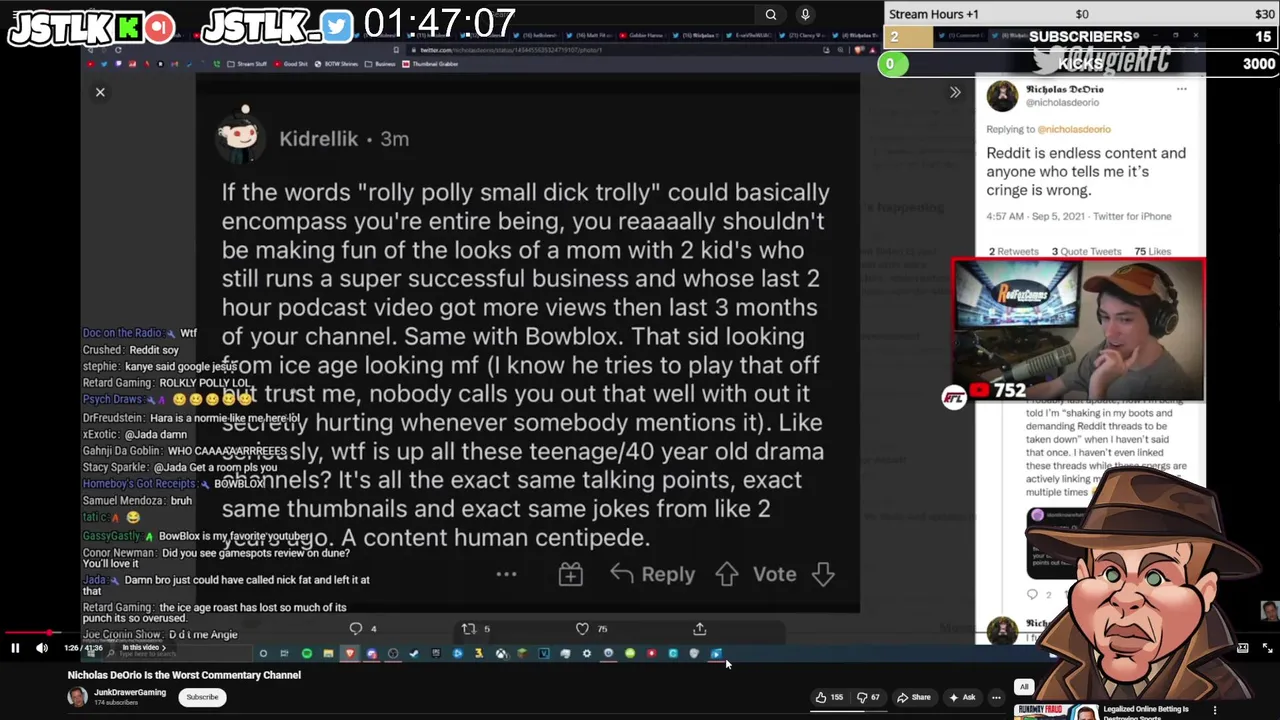Open the miniplayer icon in player controls
The image size is (1280, 720).
[x=1242, y=648]
